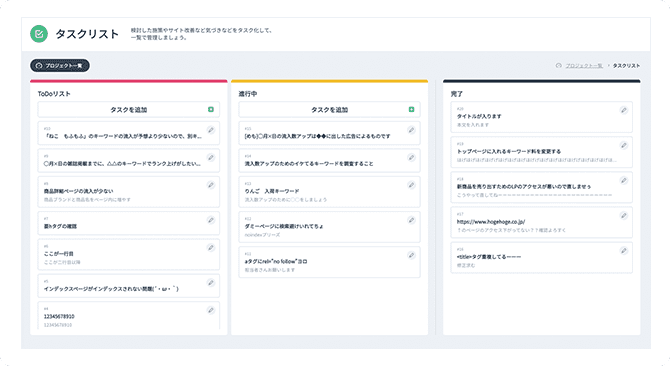
Task: Click the タスクを追加 button in ToDoリスト
Action: tap(129, 110)
